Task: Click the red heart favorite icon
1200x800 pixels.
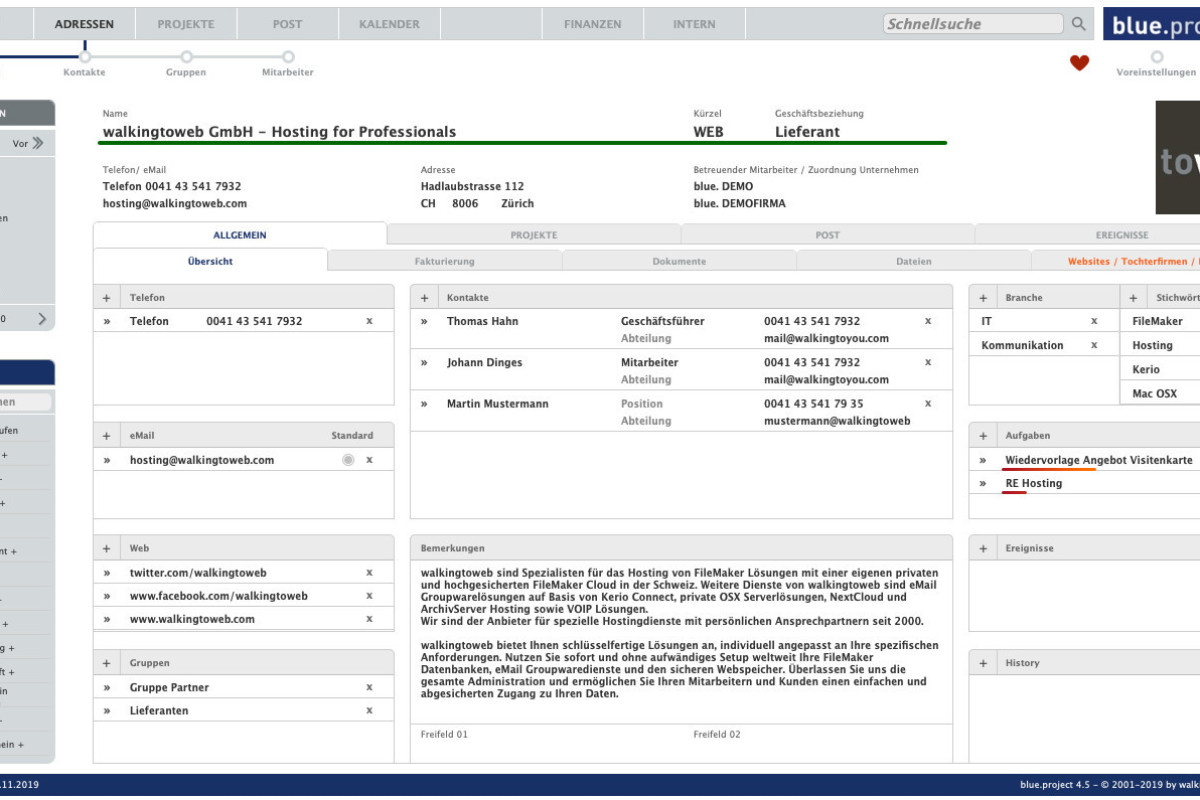Action: tap(1079, 63)
